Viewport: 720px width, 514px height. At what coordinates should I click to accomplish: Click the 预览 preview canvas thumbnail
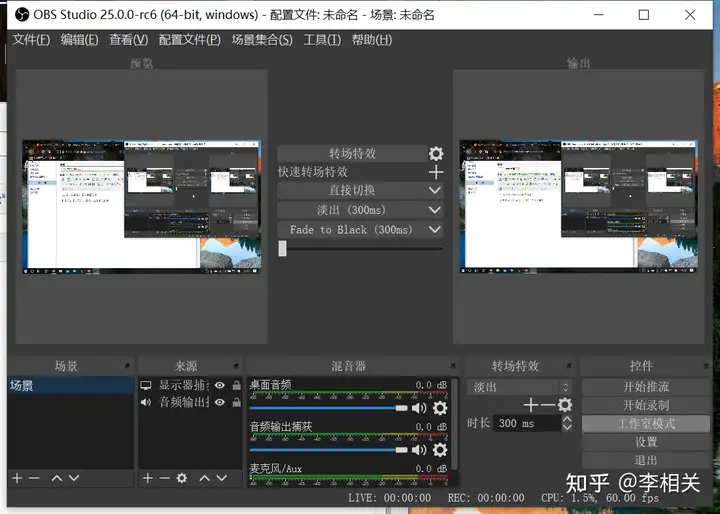click(141, 206)
